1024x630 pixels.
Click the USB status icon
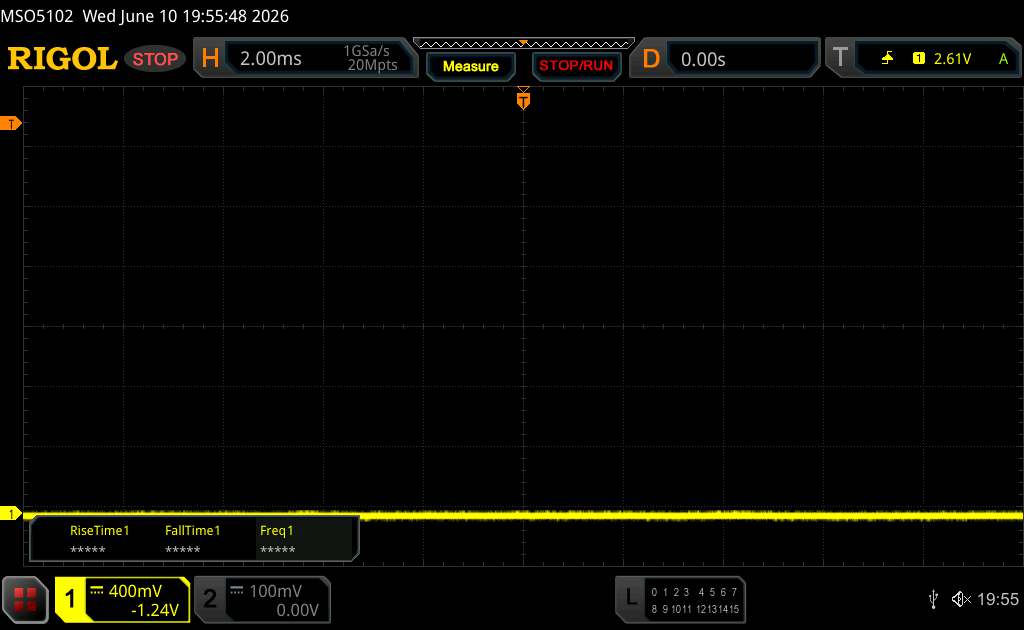pyautogui.click(x=933, y=599)
